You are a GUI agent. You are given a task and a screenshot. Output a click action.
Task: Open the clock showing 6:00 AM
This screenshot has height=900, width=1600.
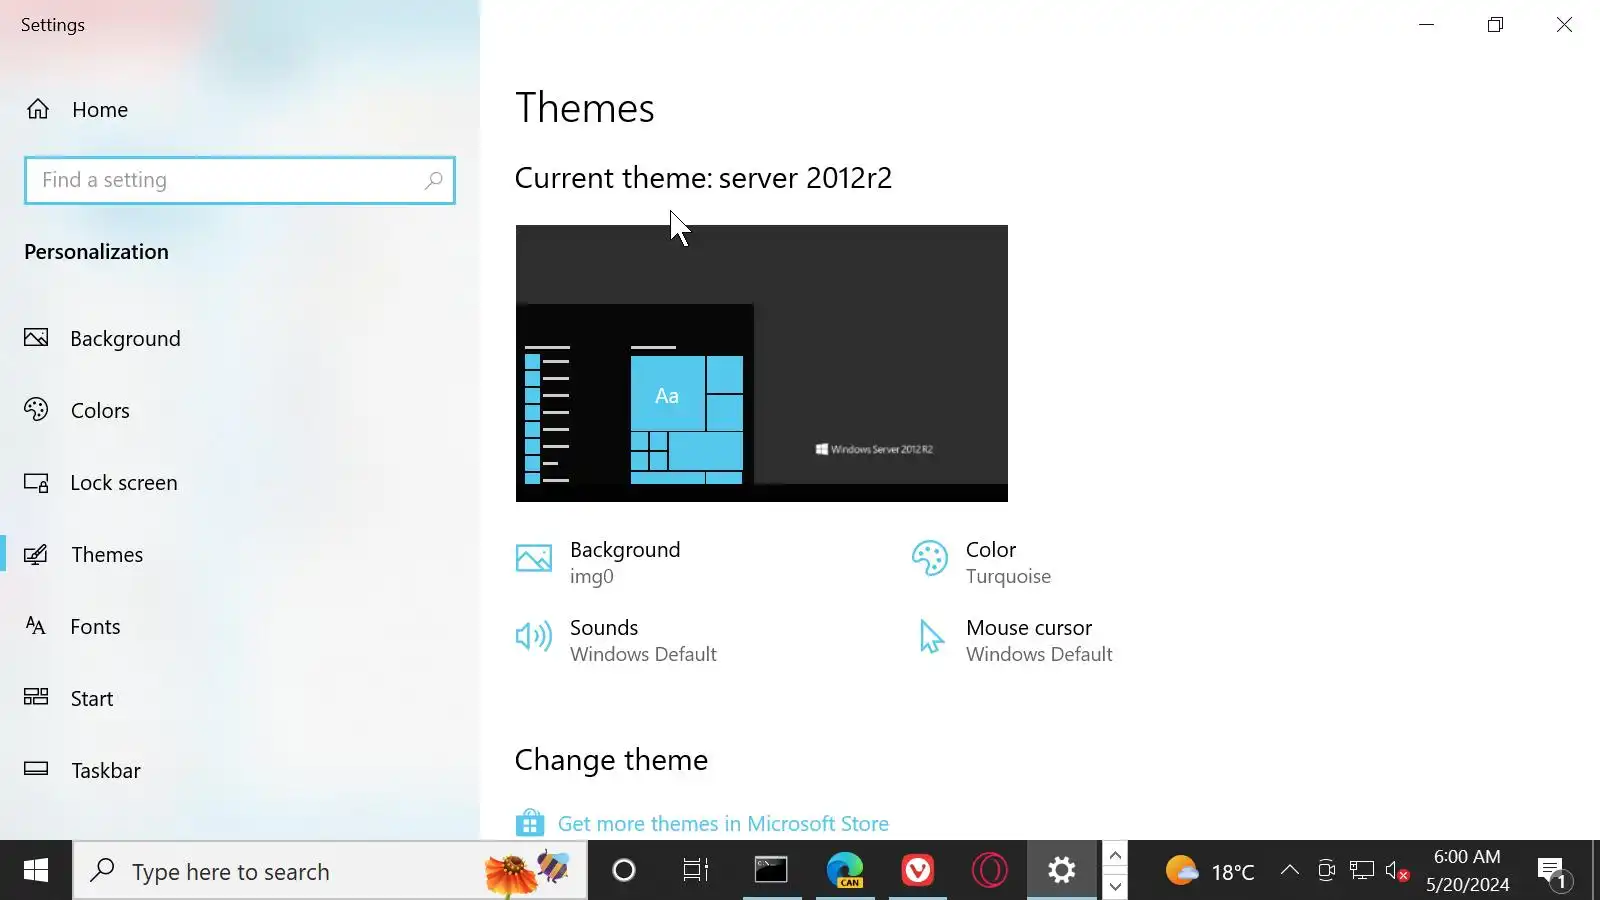[x=1467, y=871]
